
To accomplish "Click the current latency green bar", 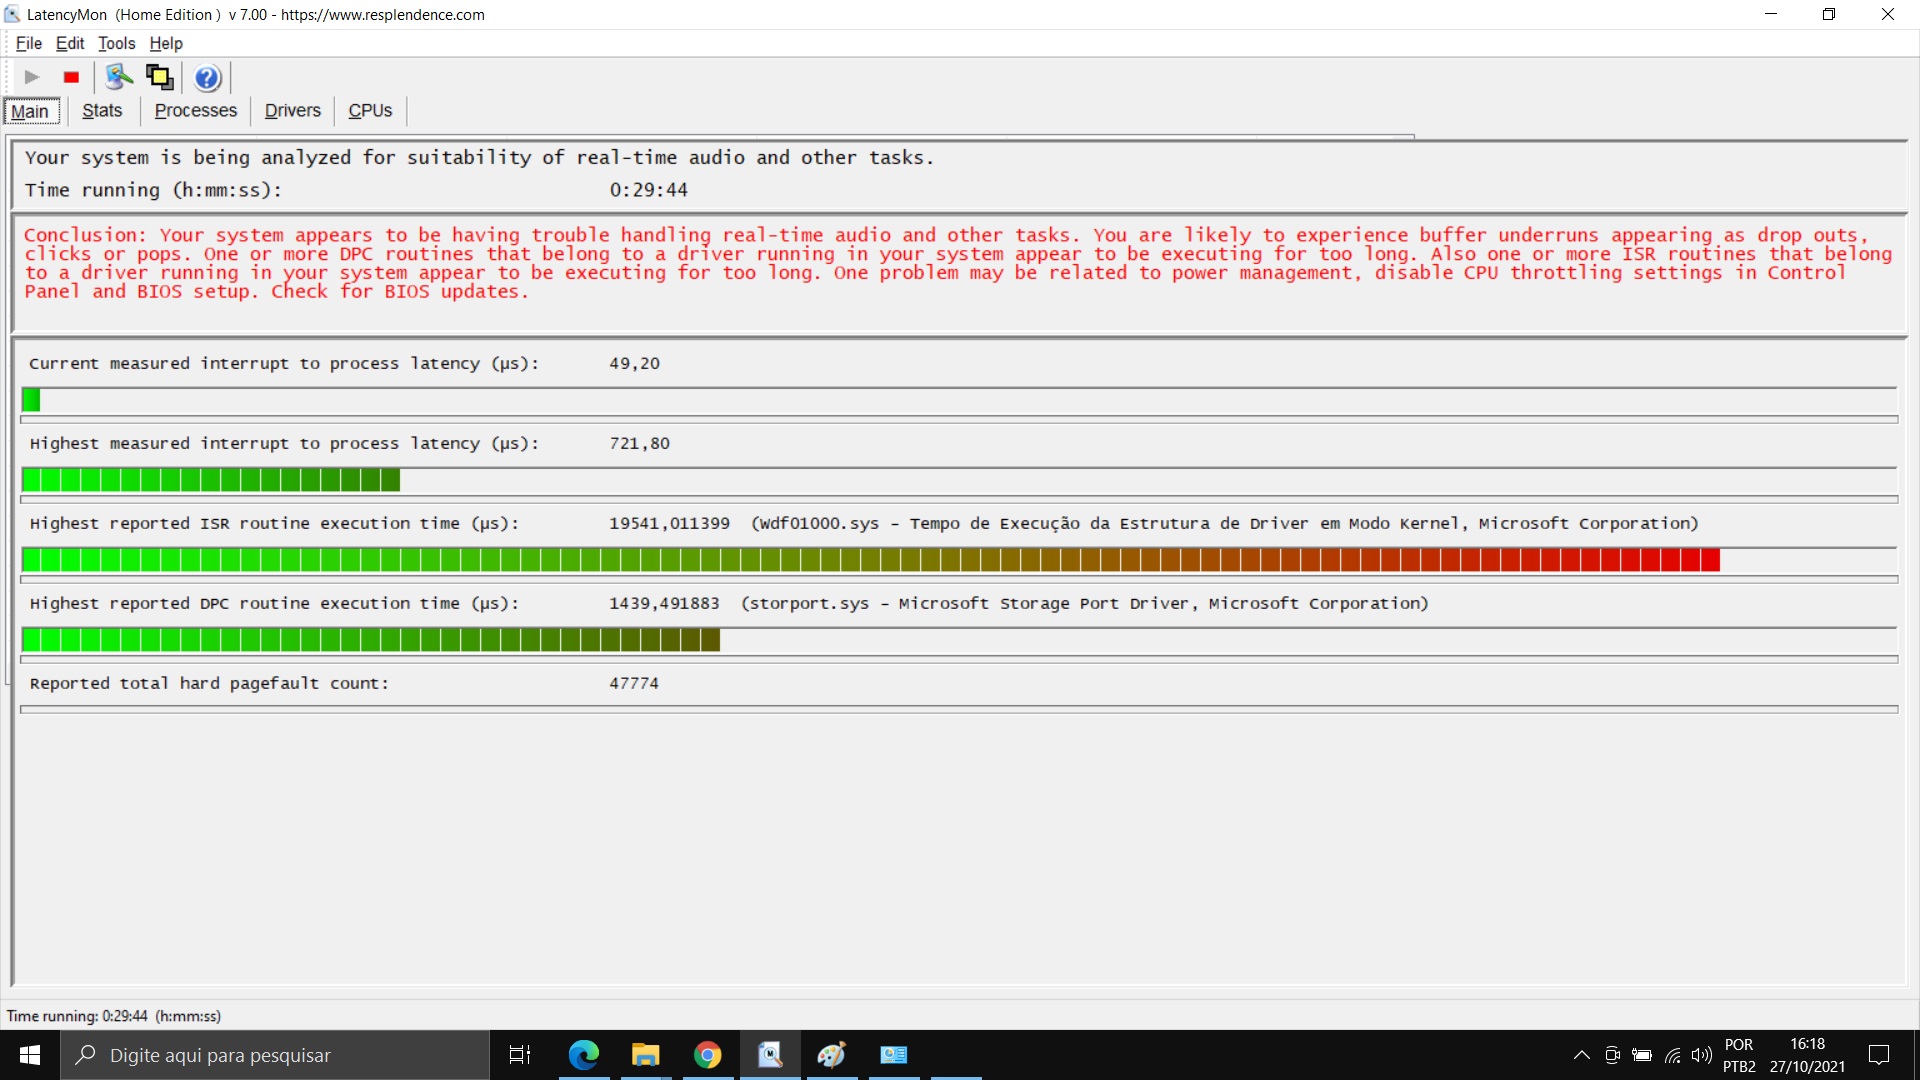I will point(31,400).
